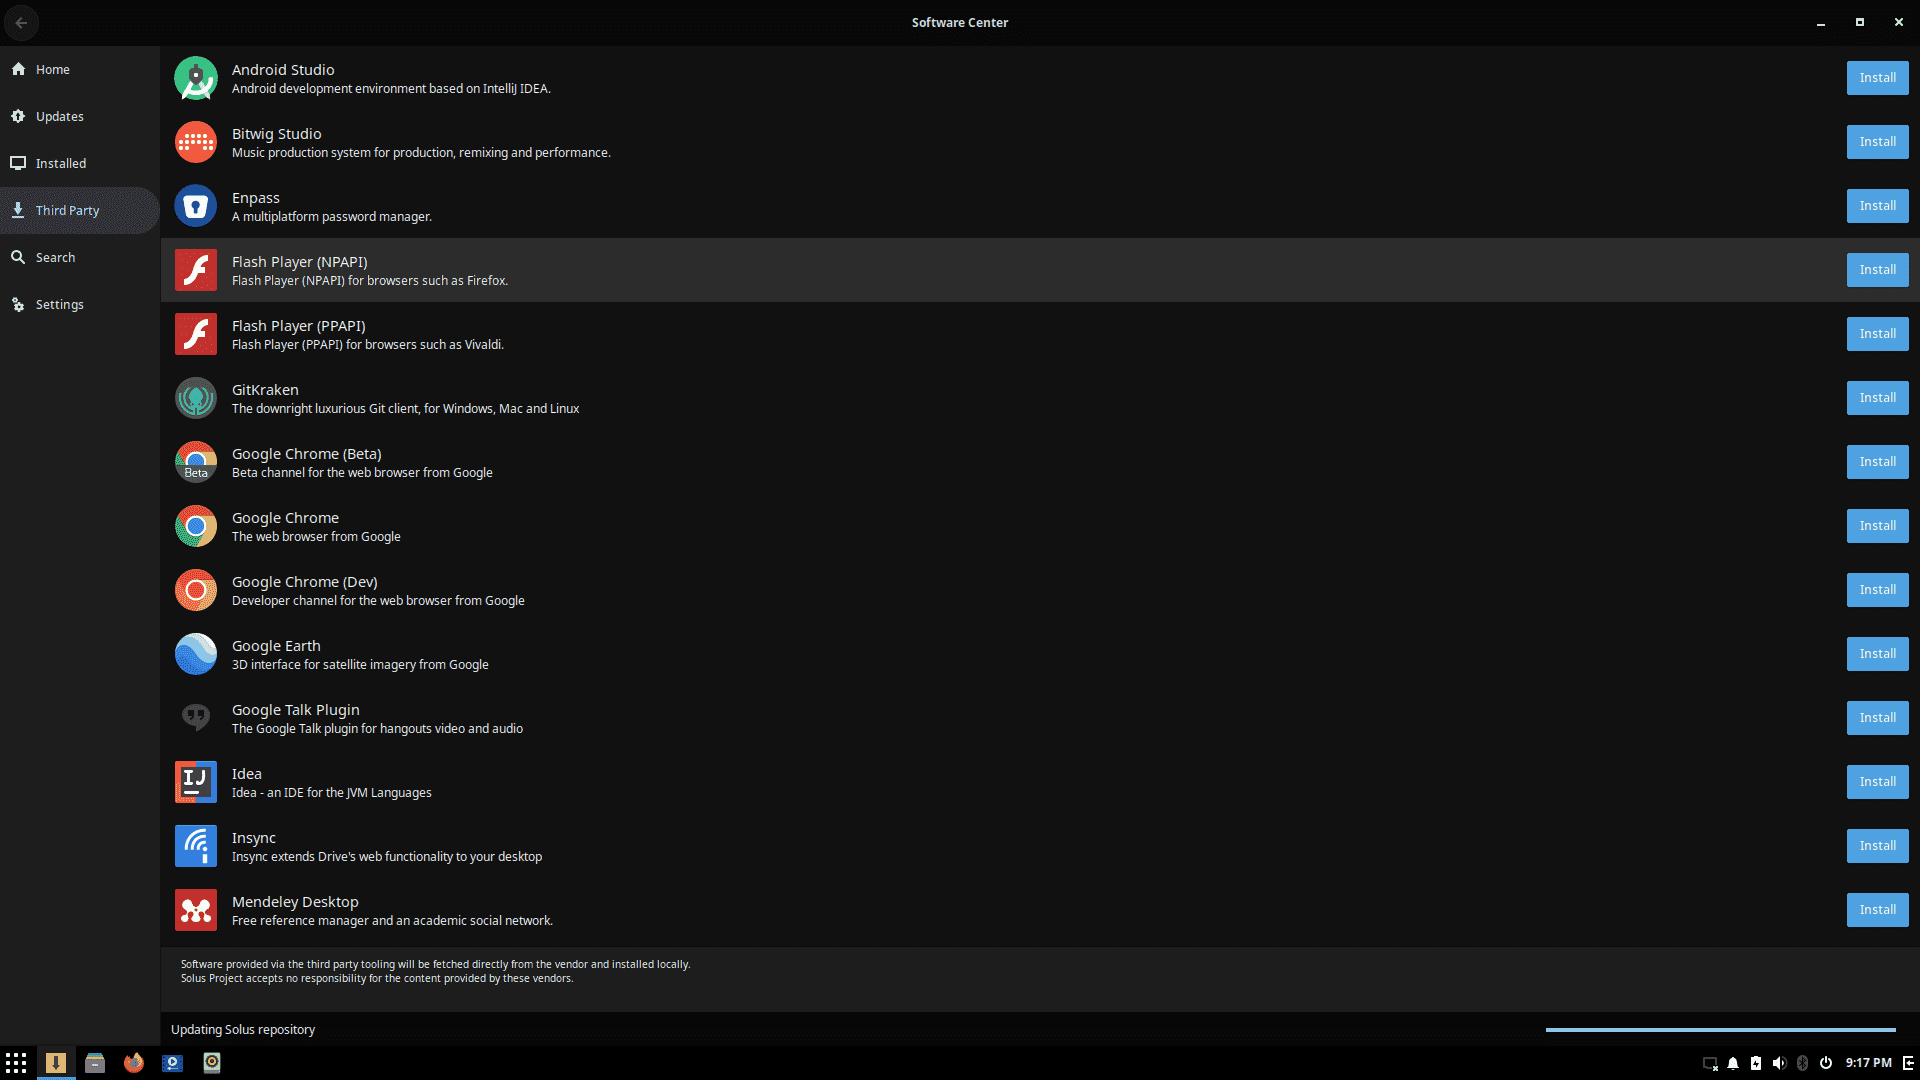Mute system volume in the tray

pos(1779,1063)
